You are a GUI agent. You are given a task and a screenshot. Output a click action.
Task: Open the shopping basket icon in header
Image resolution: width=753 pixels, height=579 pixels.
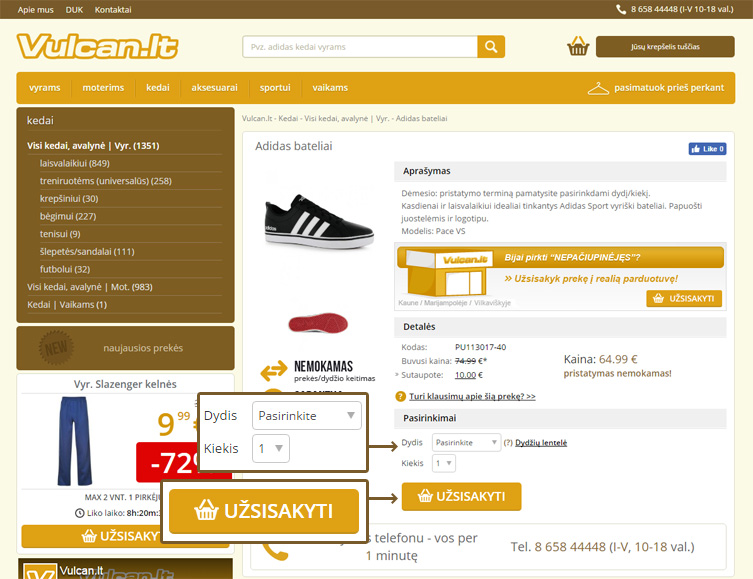pyautogui.click(x=578, y=46)
